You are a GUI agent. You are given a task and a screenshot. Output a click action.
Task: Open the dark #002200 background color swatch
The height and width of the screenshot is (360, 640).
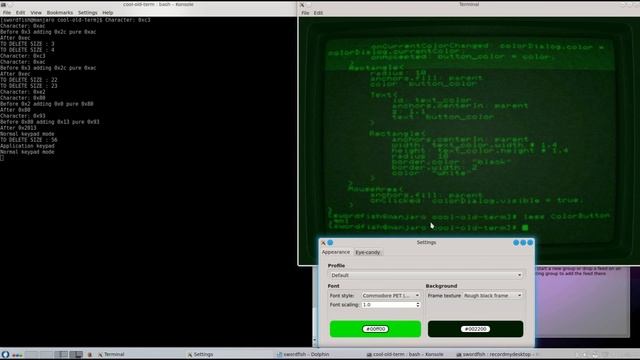(x=475, y=329)
